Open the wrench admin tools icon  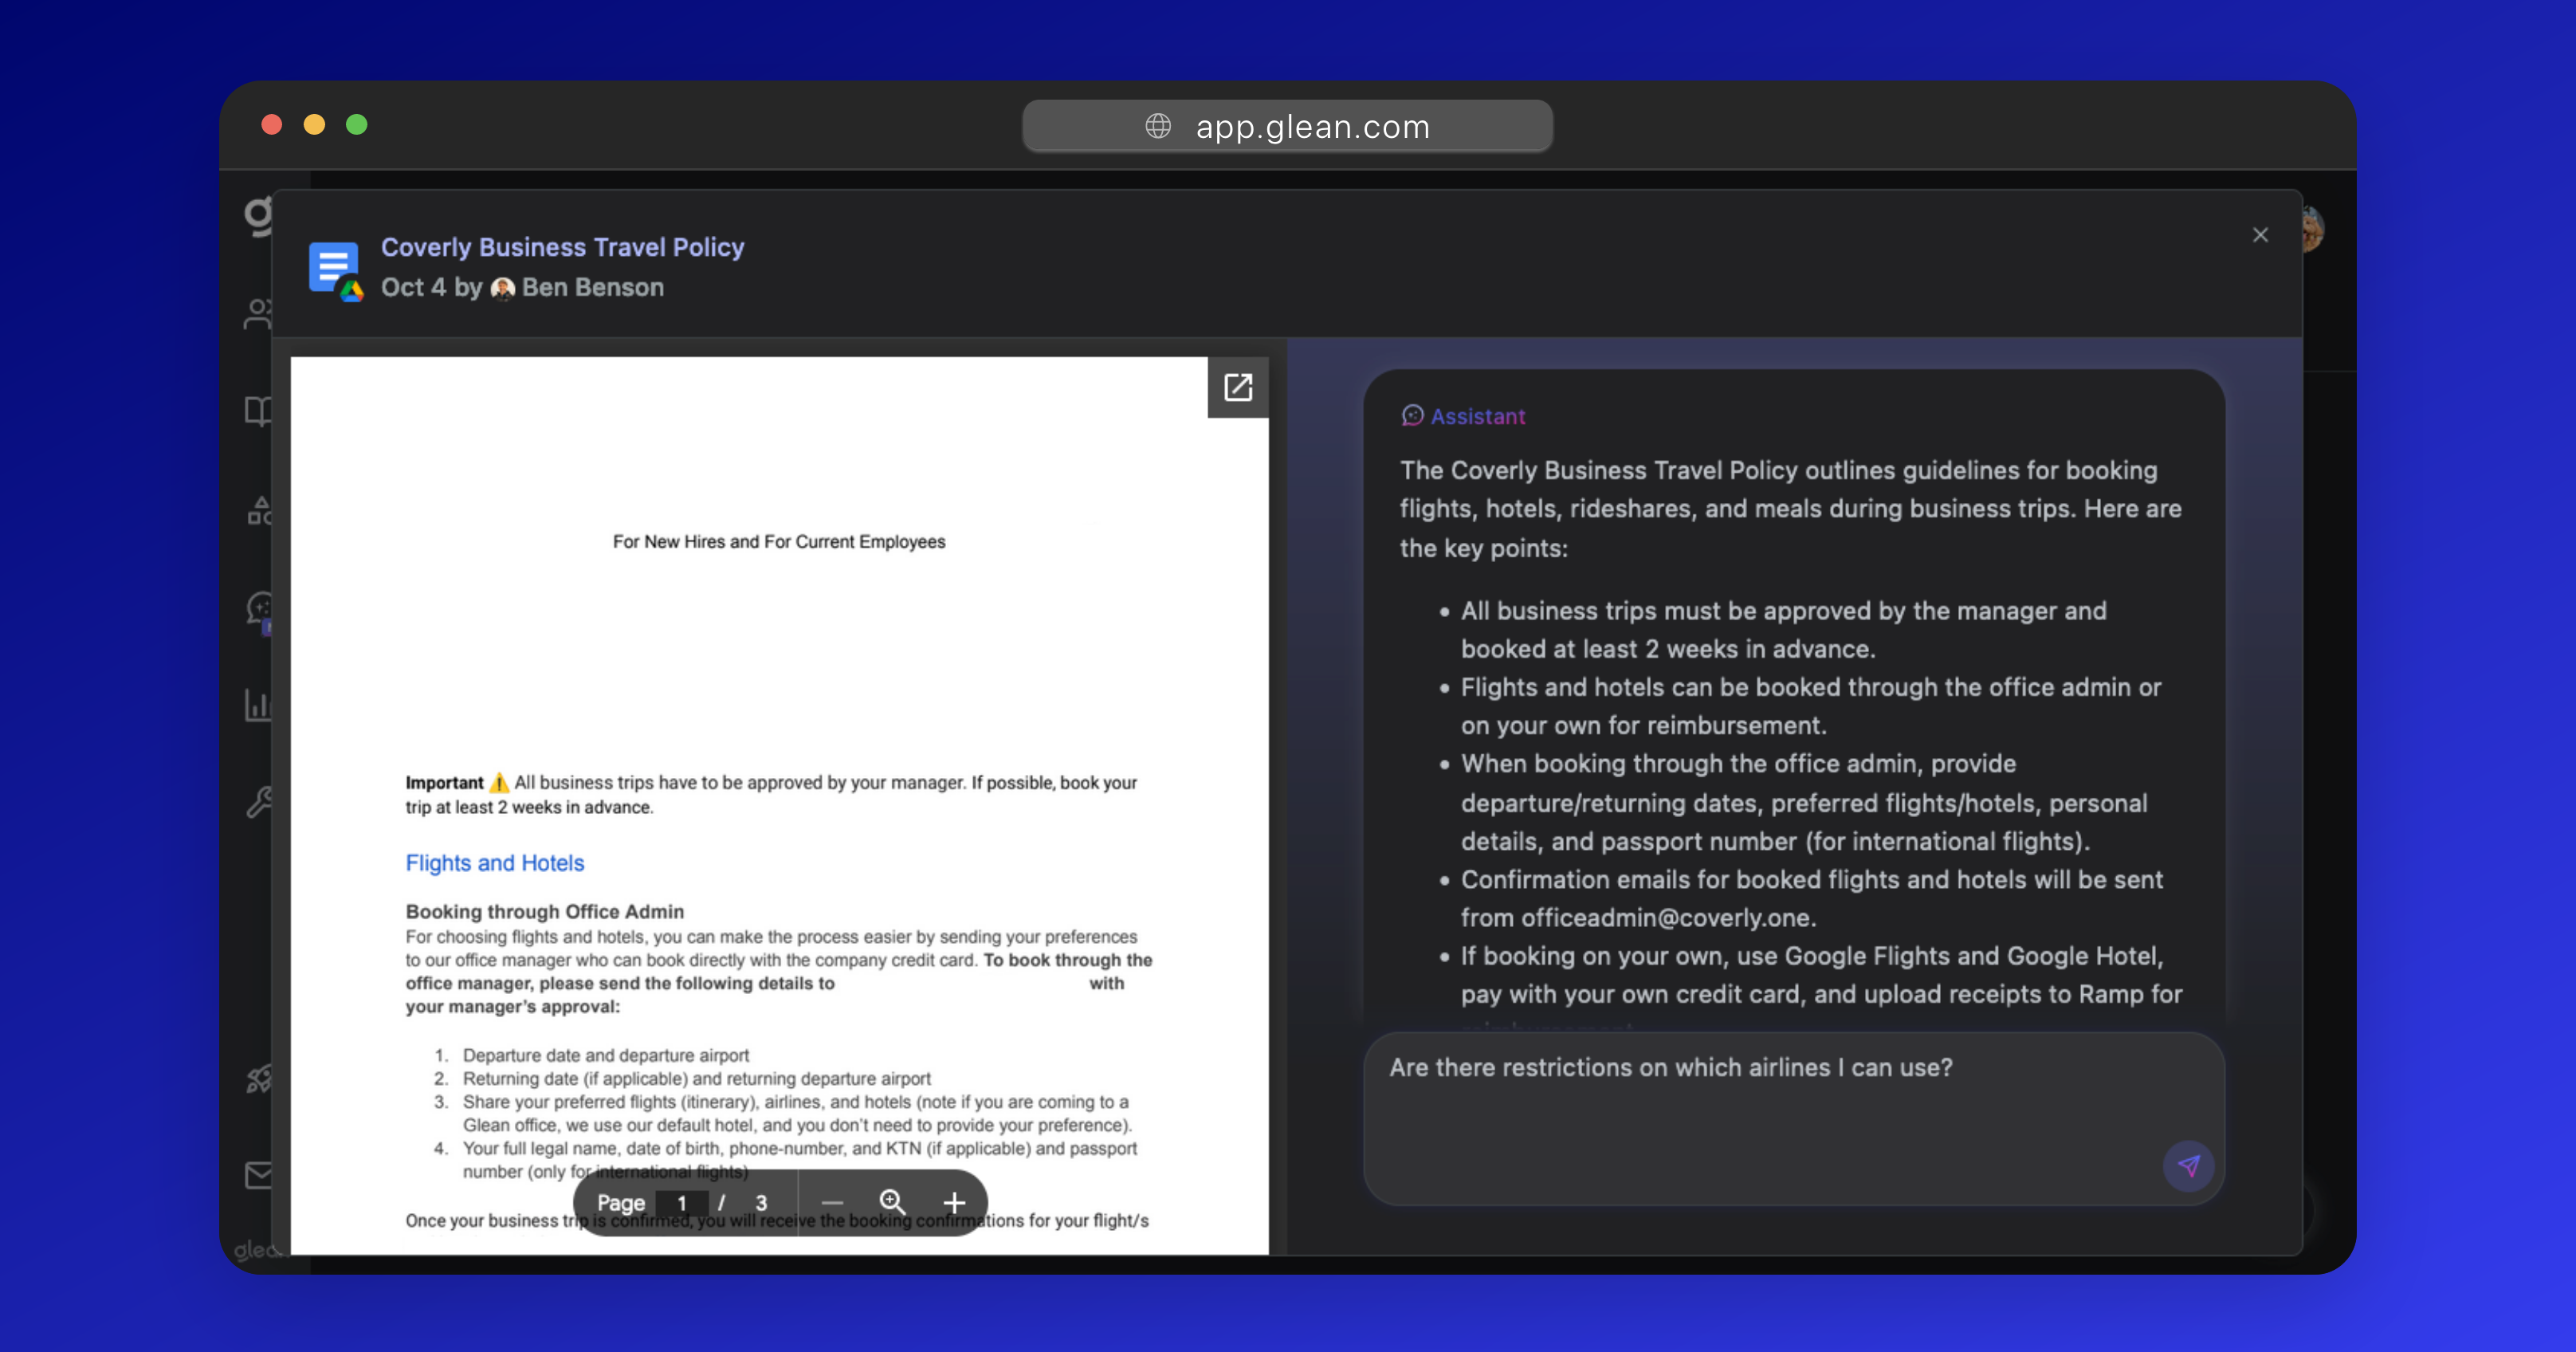(259, 802)
